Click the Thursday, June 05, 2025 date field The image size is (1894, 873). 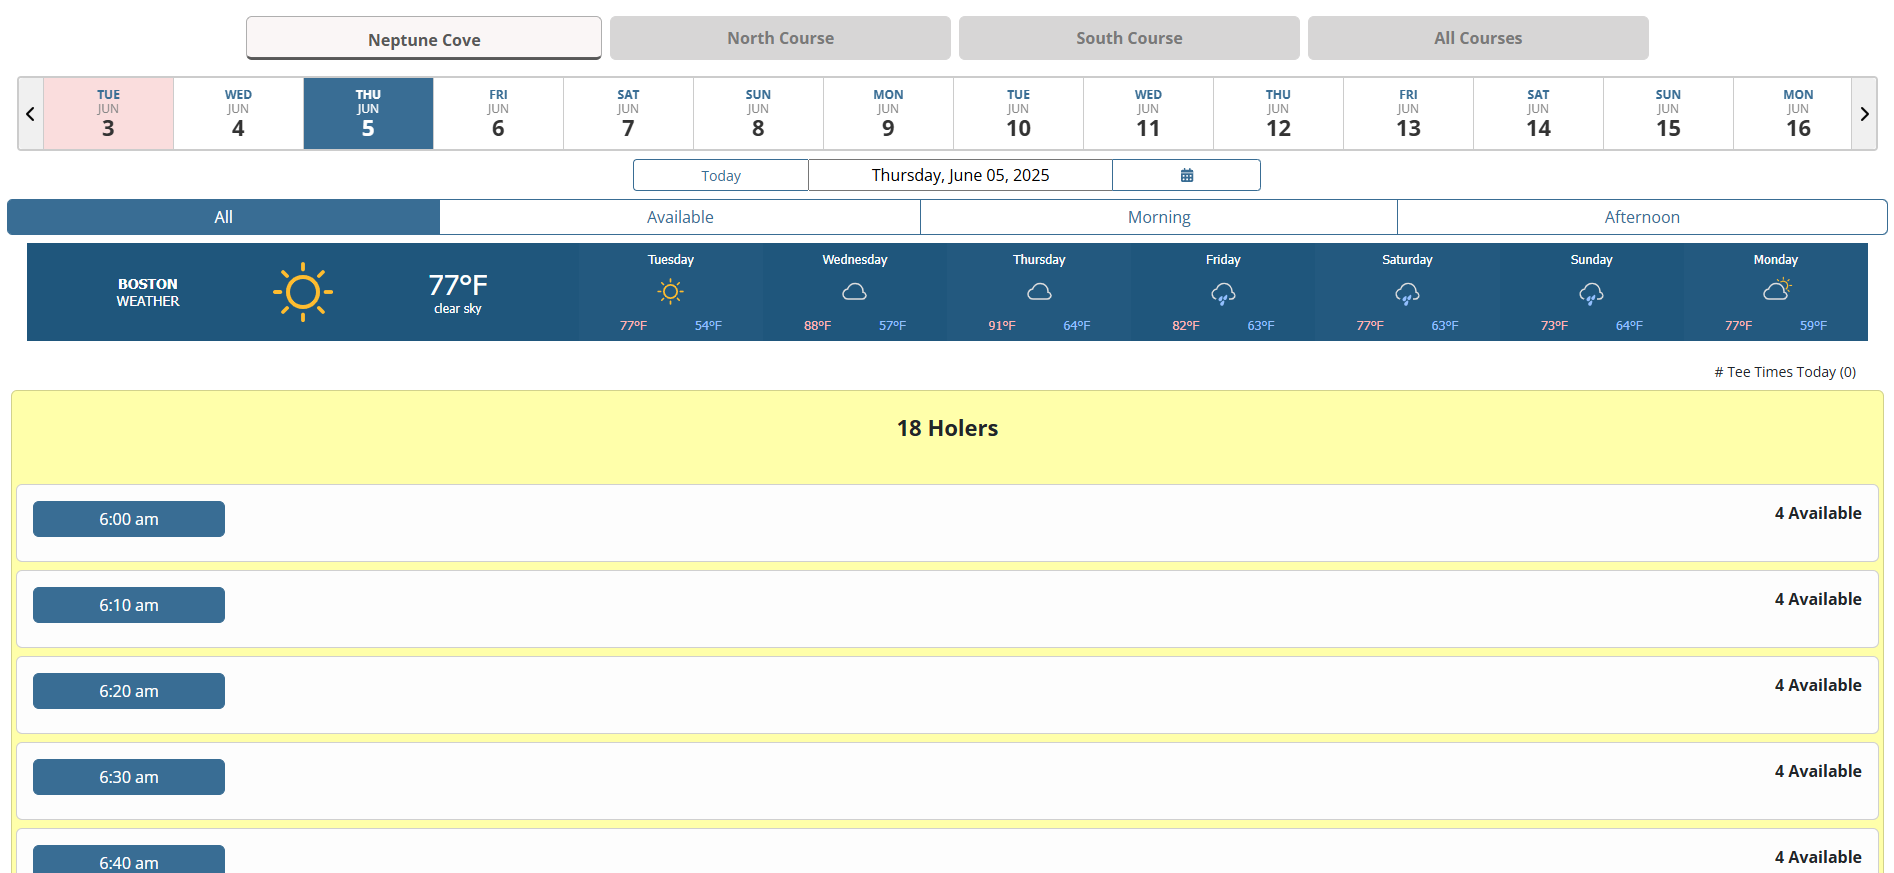pos(960,175)
